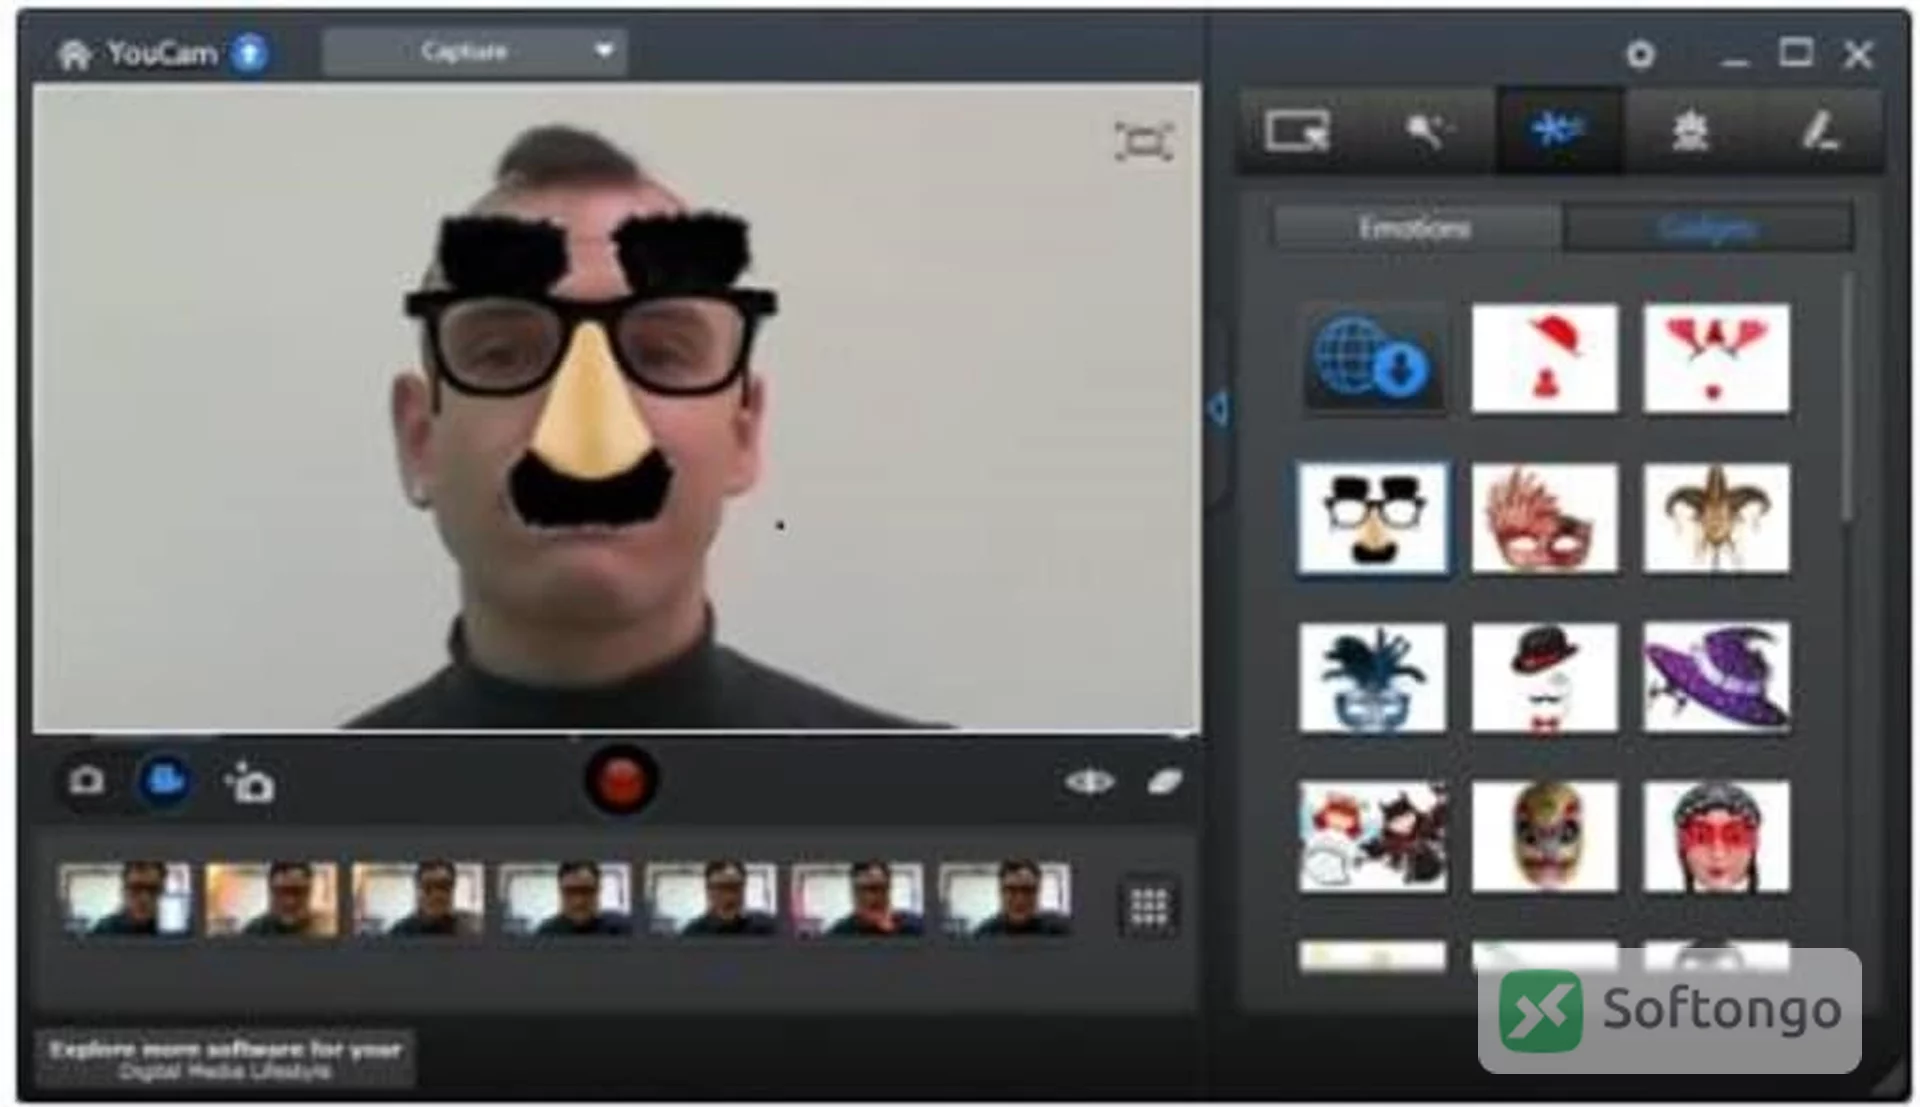1920x1107 pixels.
Task: Open the first captured clip thumbnail
Action: coord(126,899)
